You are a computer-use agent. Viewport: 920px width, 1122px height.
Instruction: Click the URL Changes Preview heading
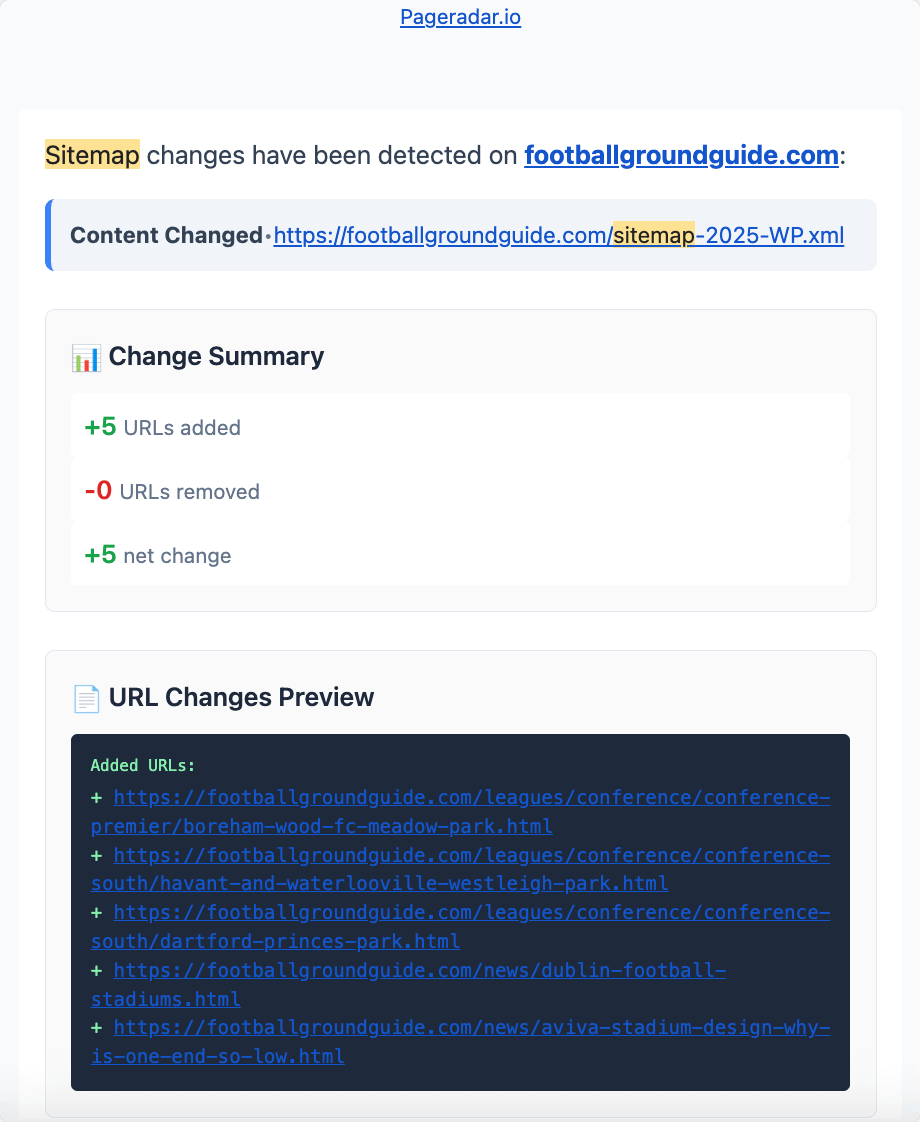pos(241,697)
